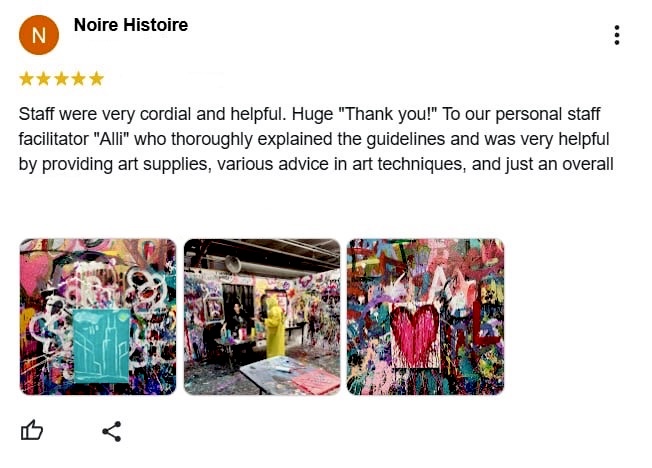Open the teal skyline canvas photo

point(98,317)
